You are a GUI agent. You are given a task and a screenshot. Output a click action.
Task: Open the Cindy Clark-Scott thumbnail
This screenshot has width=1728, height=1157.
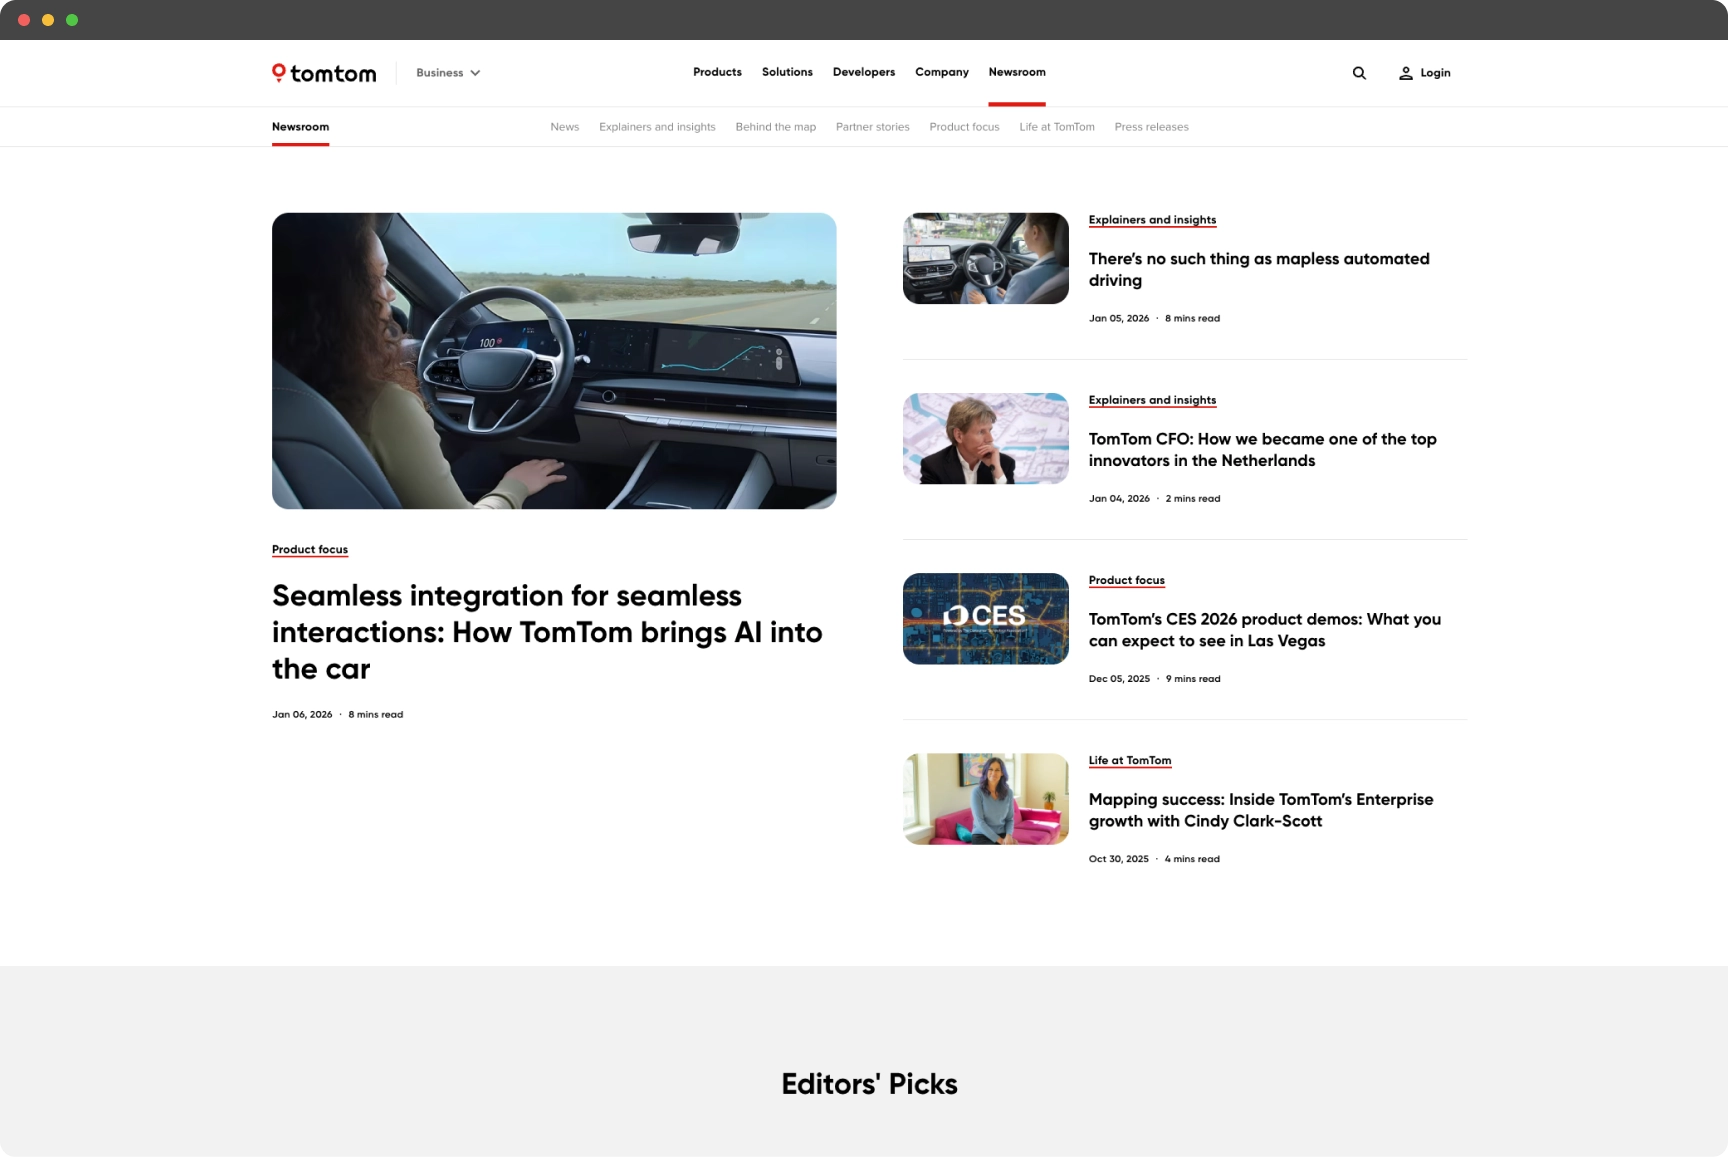click(x=986, y=798)
